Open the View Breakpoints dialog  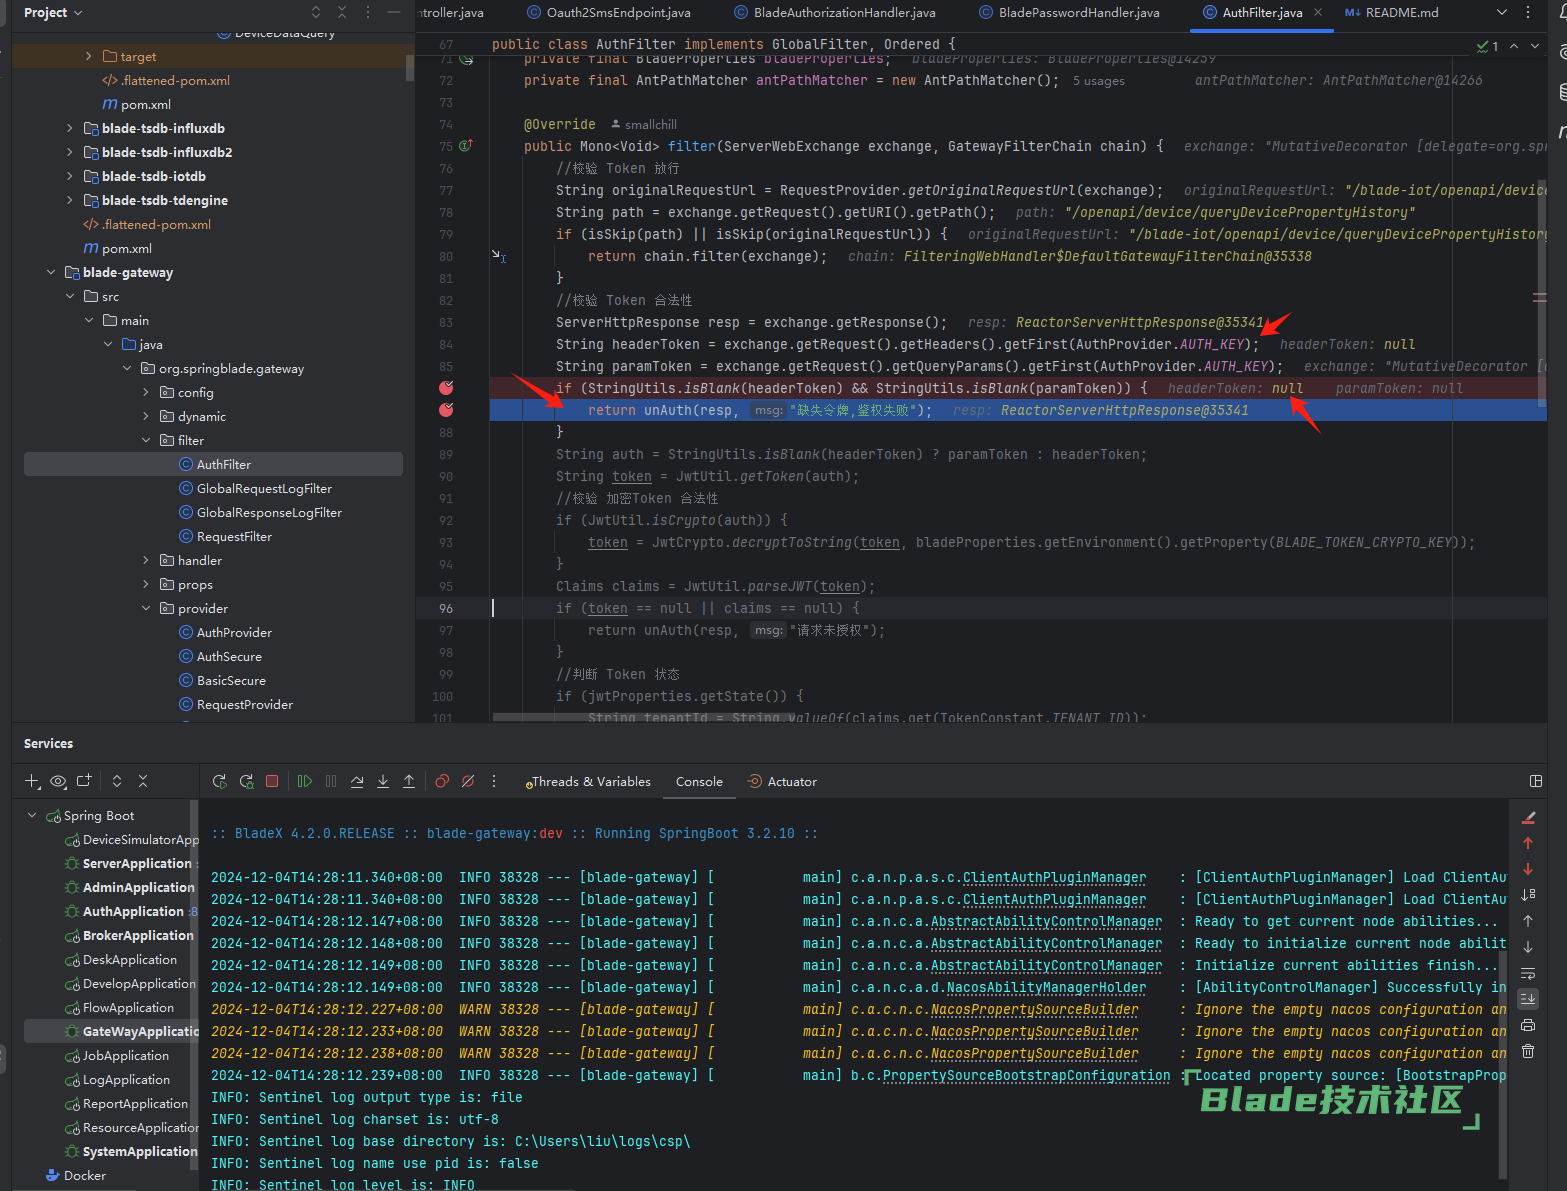pyautogui.click(x=442, y=781)
